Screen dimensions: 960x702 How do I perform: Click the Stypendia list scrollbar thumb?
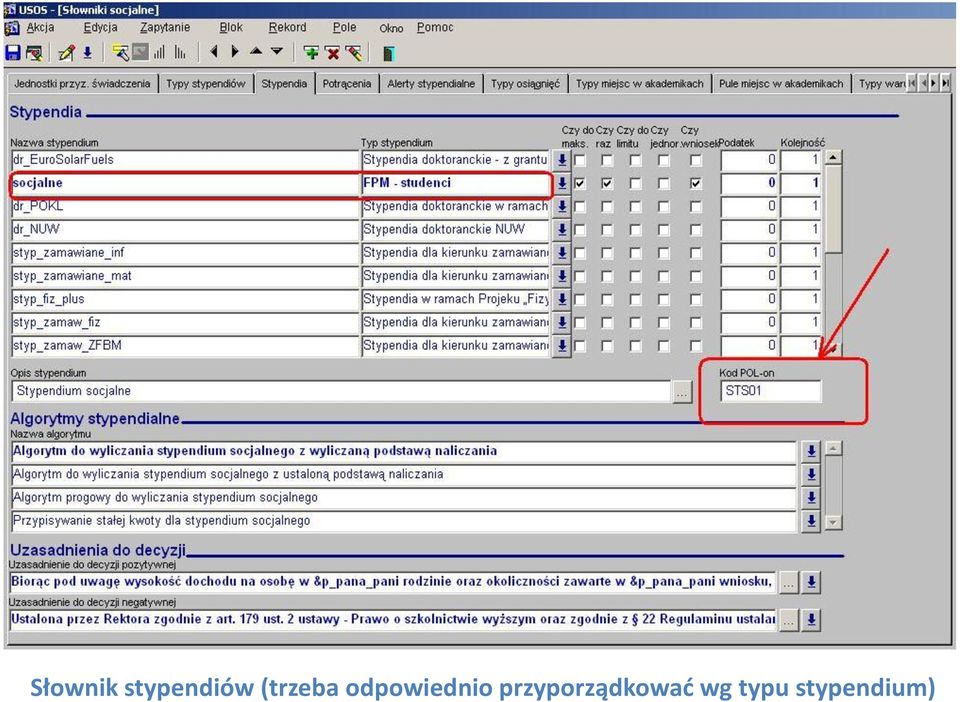[833, 208]
